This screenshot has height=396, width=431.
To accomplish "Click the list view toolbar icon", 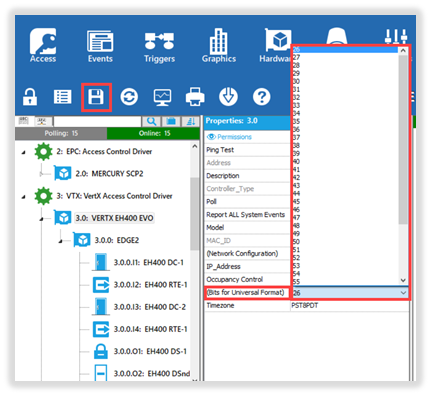I will [63, 97].
